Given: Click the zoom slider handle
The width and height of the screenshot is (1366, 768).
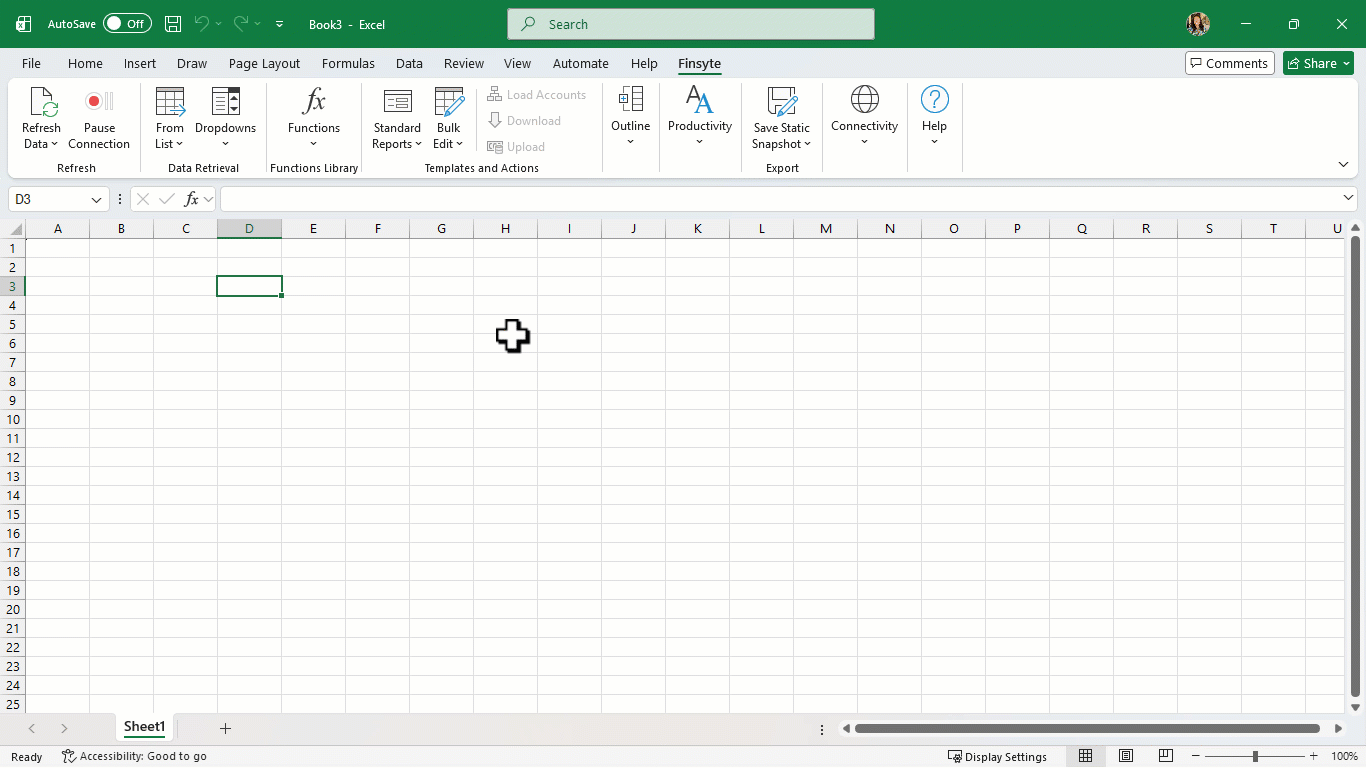Looking at the screenshot, I should [x=1255, y=756].
